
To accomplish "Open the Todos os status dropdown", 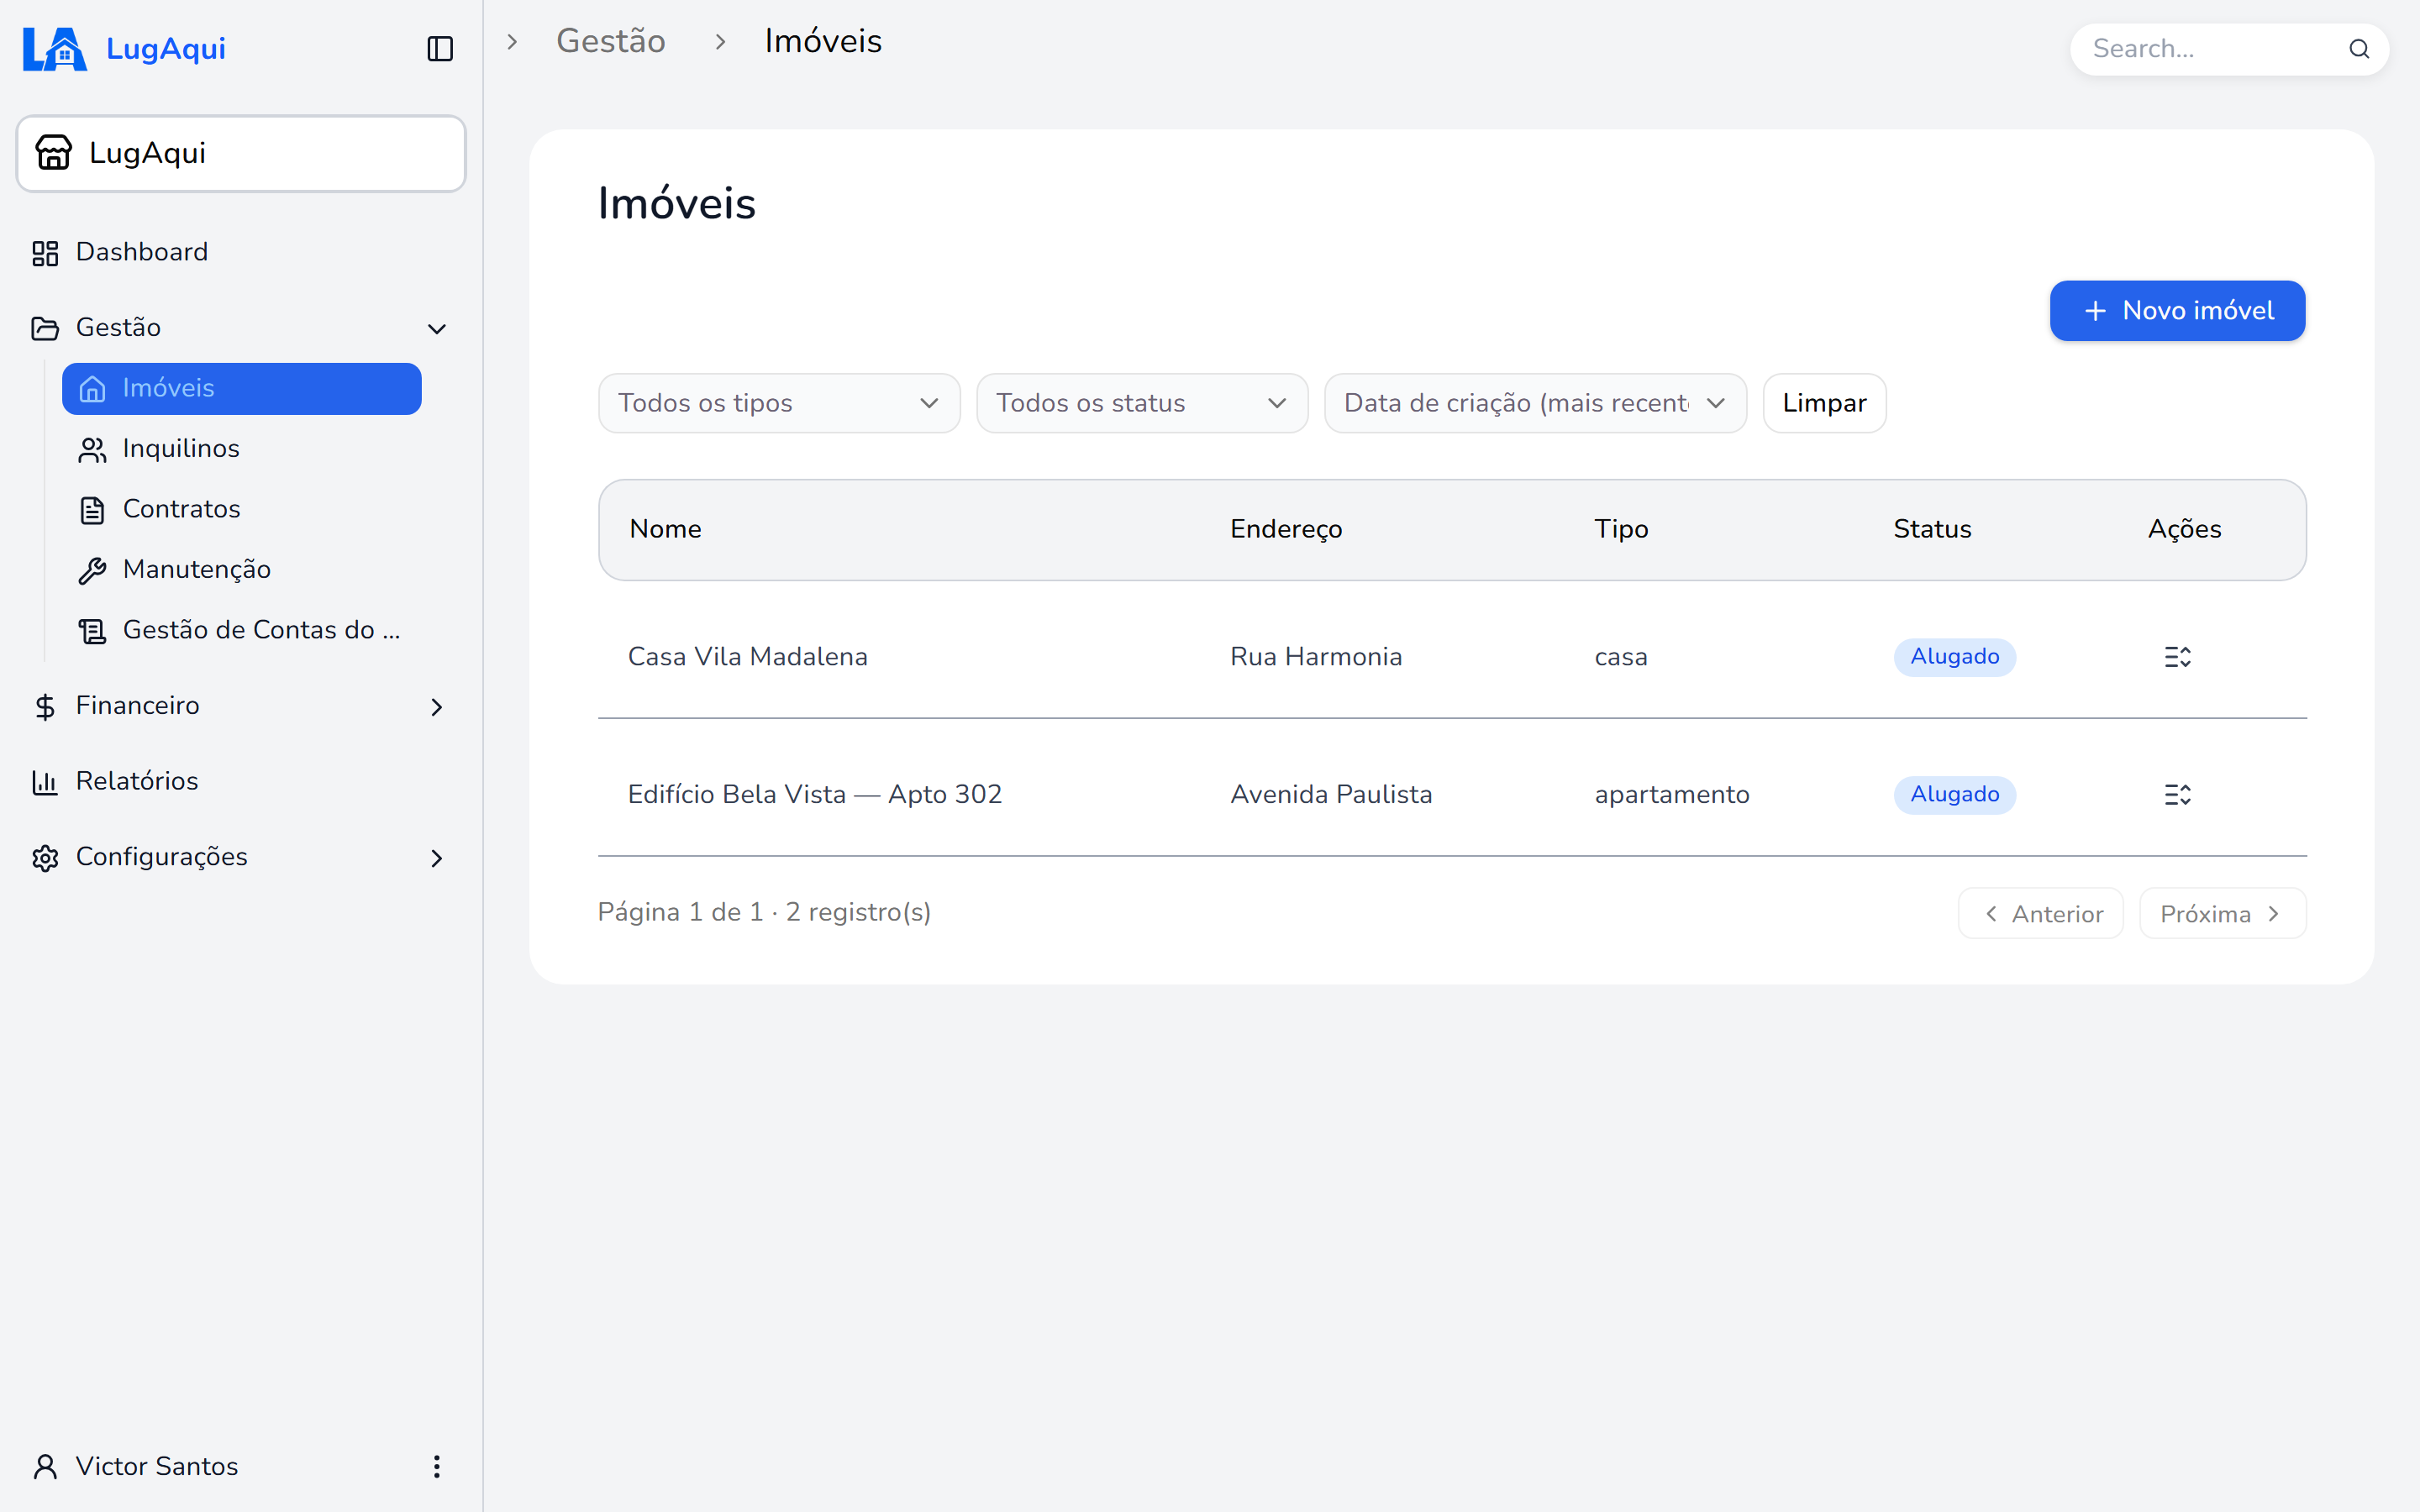I will (1142, 403).
